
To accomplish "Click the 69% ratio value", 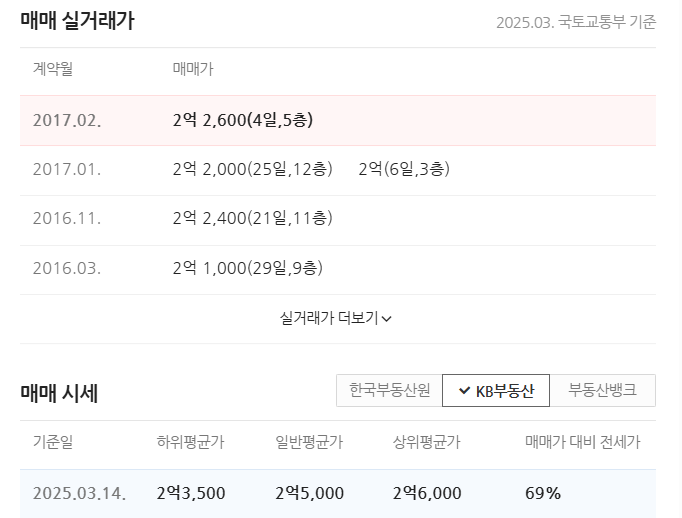I will (x=543, y=493).
